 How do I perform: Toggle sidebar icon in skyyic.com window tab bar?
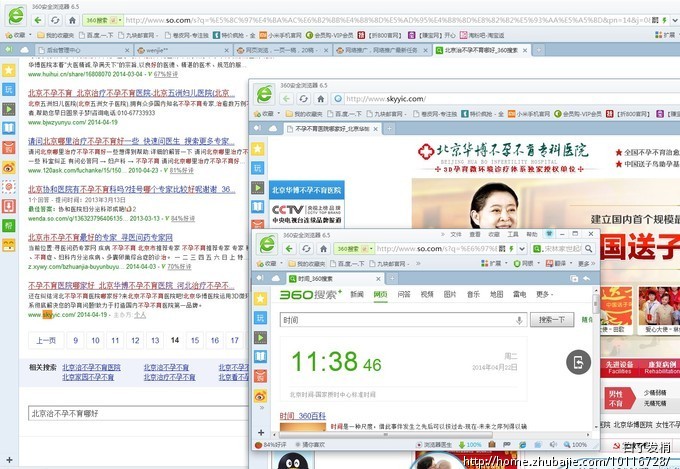258,128
